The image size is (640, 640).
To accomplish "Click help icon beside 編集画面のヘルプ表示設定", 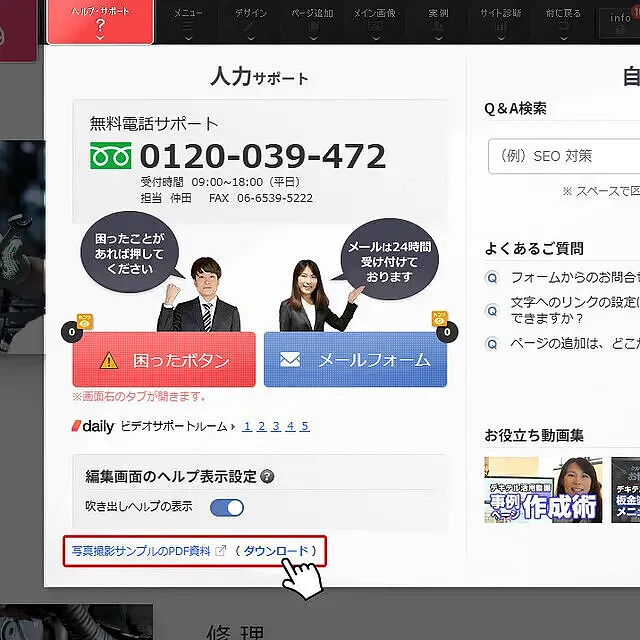I will tap(267, 477).
